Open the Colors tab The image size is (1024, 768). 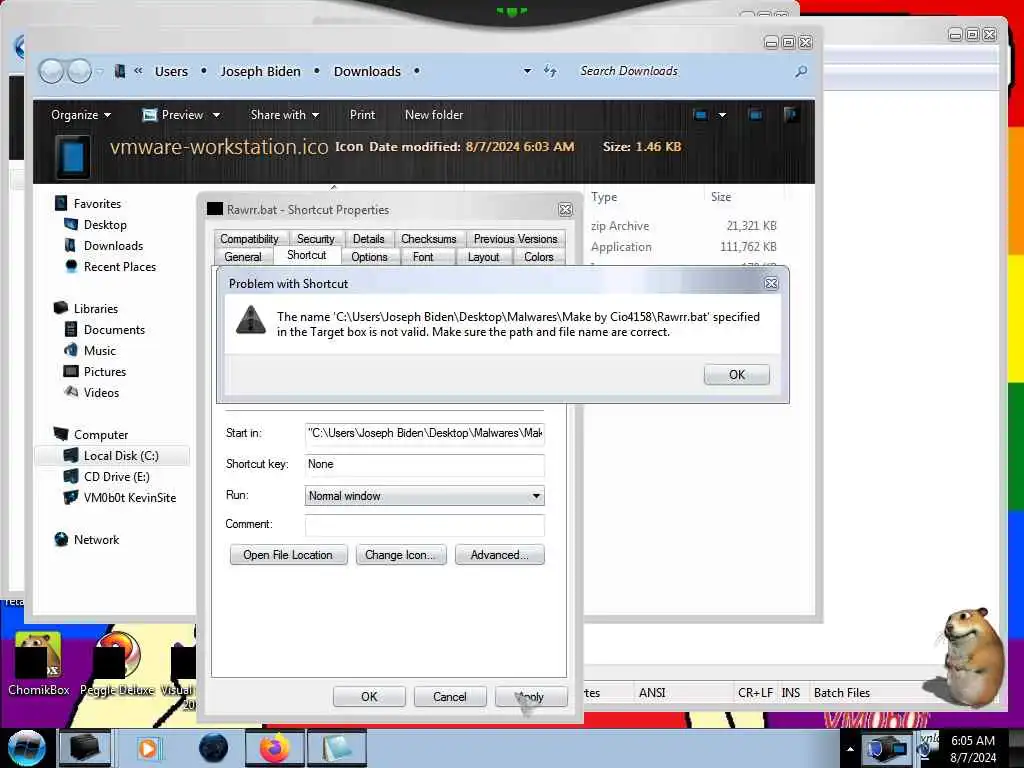[x=539, y=257]
